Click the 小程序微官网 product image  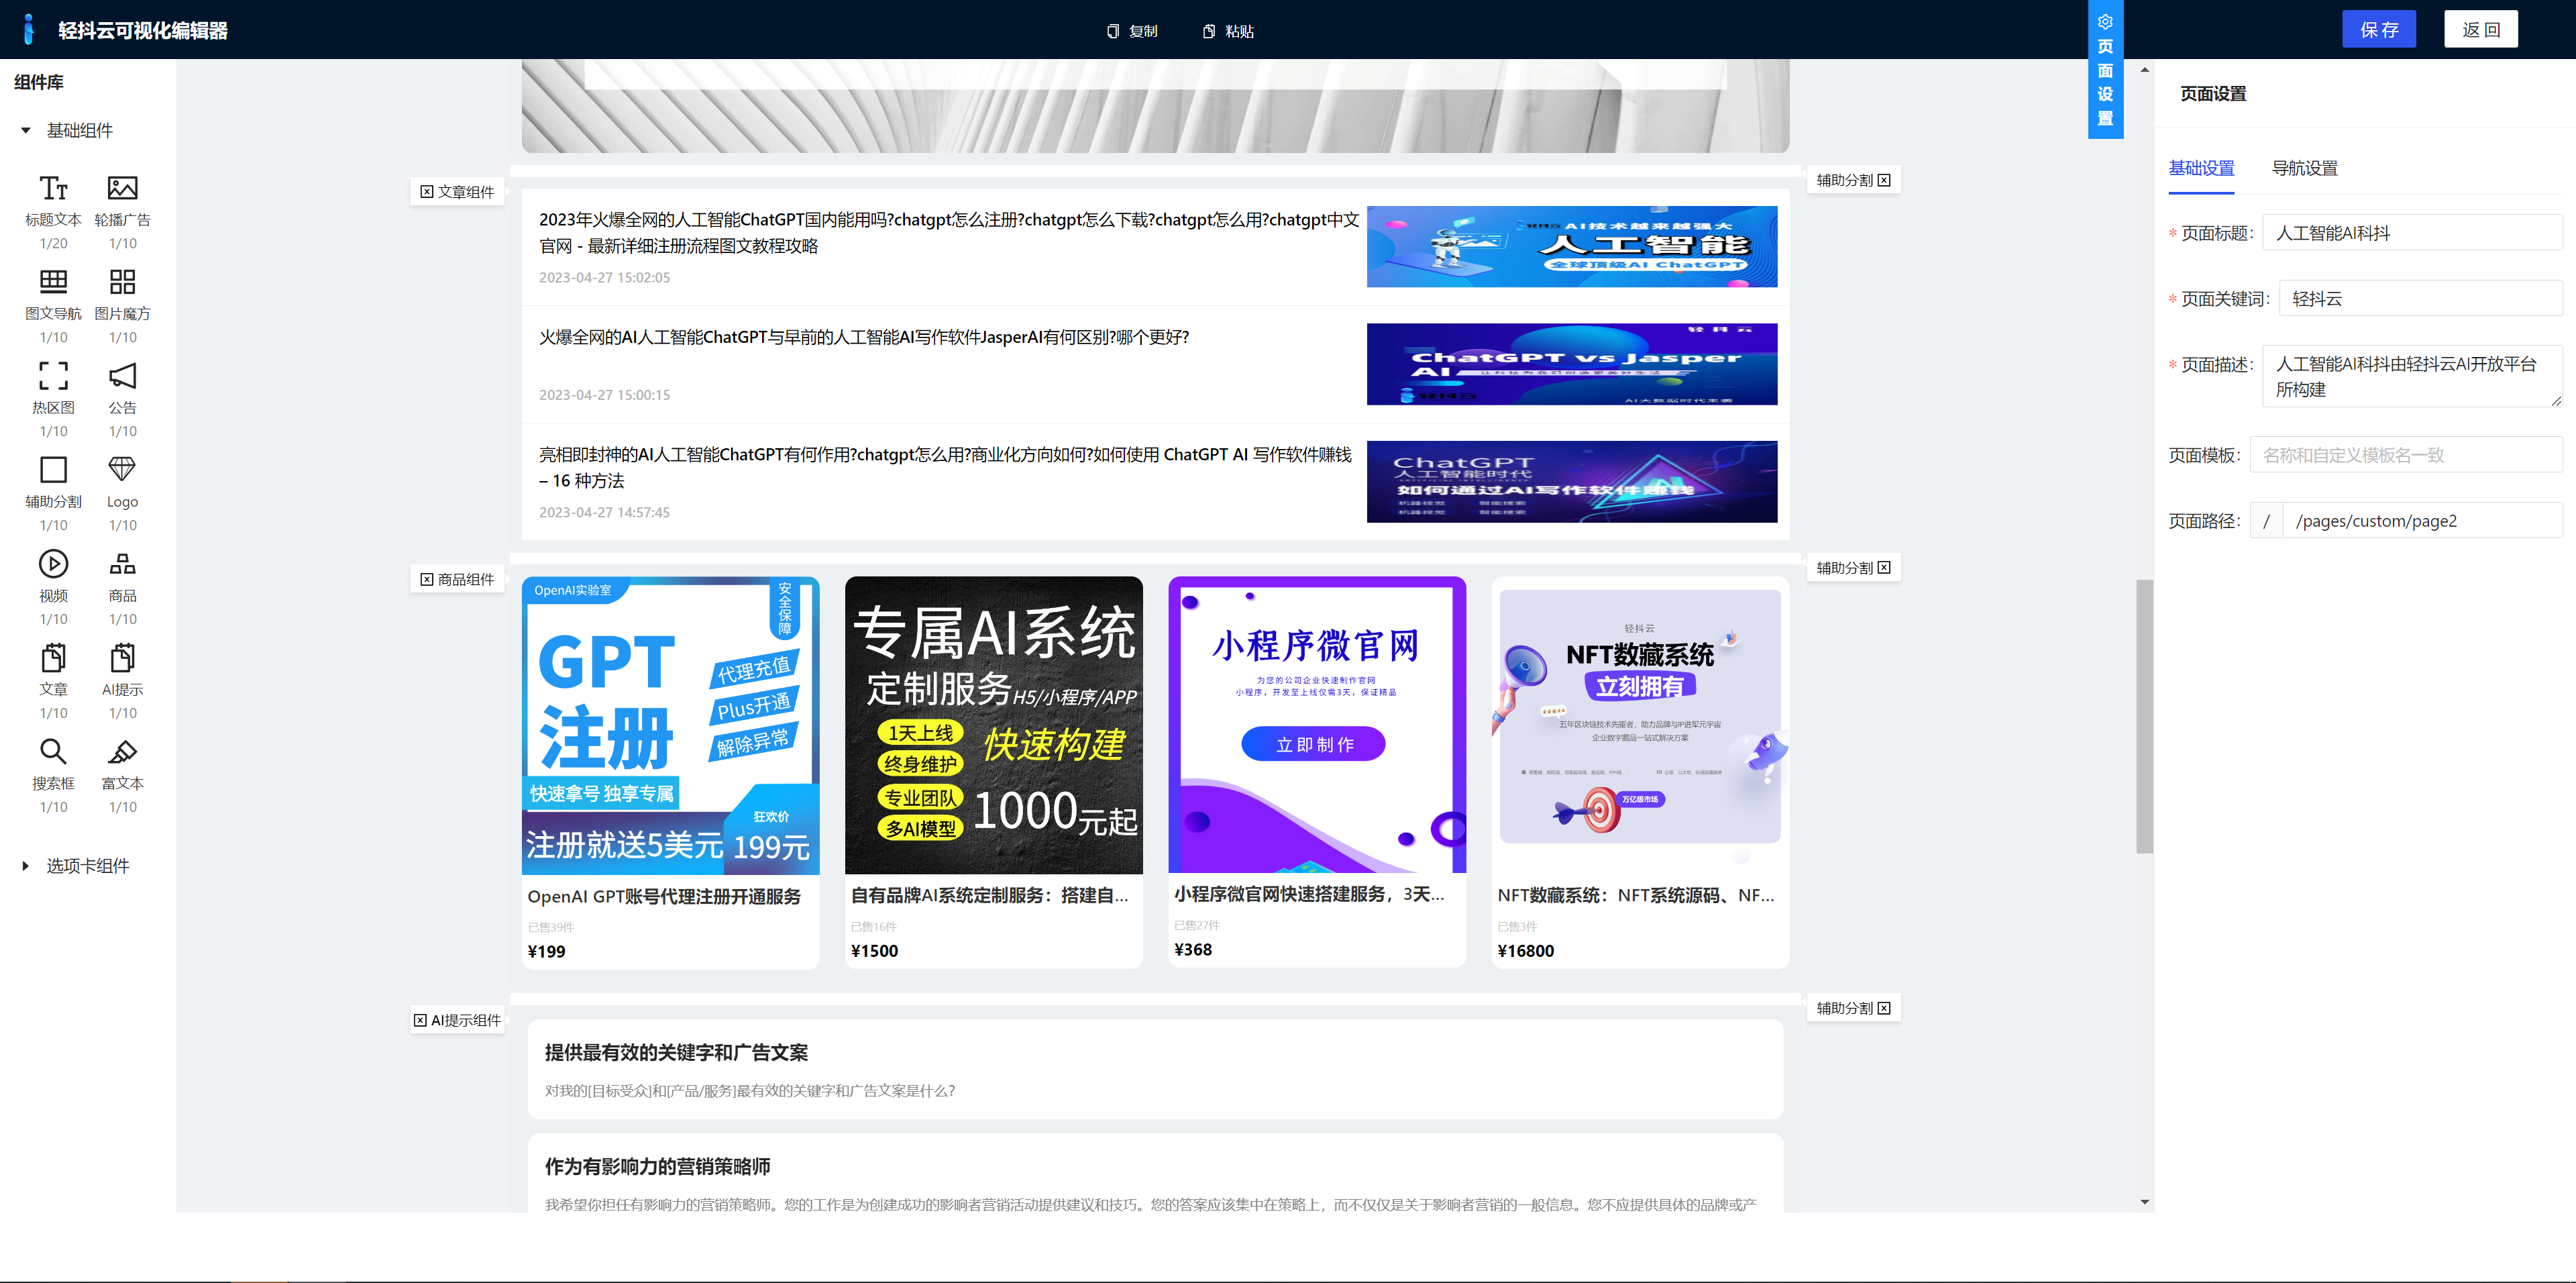pyautogui.click(x=1317, y=725)
